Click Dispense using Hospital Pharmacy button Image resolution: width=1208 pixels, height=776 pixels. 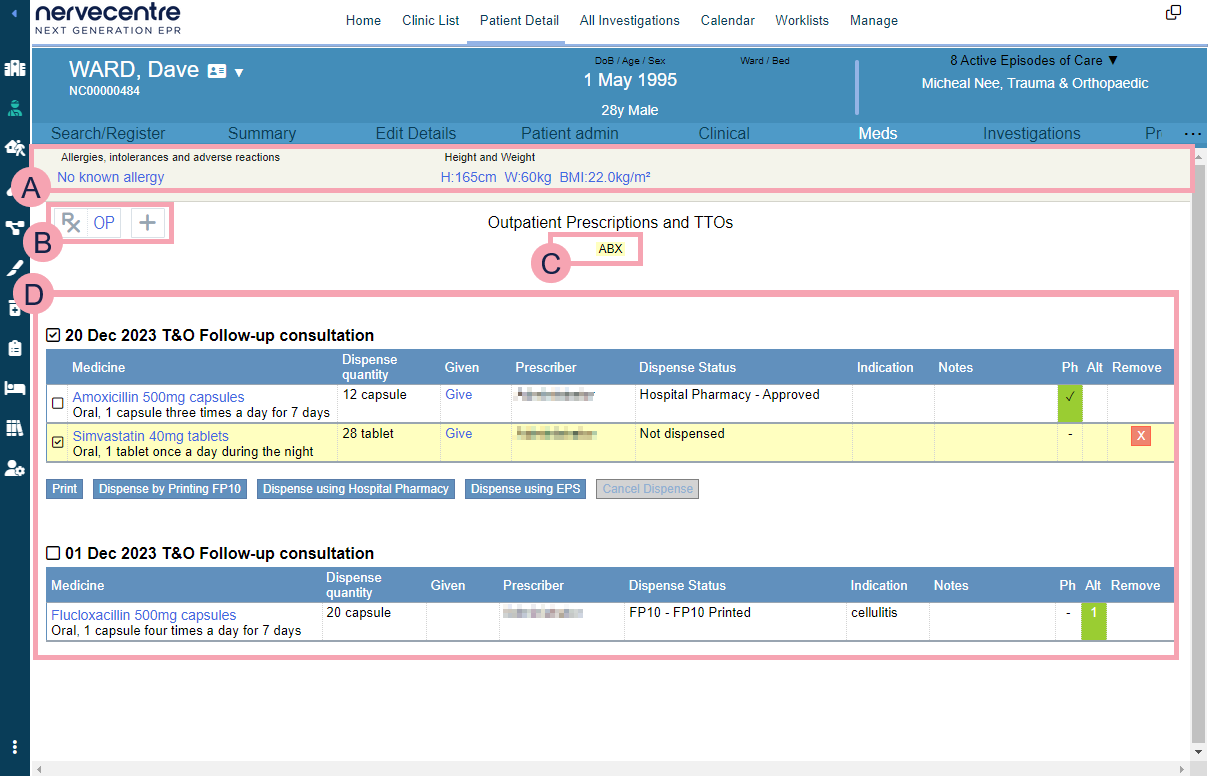[356, 489]
